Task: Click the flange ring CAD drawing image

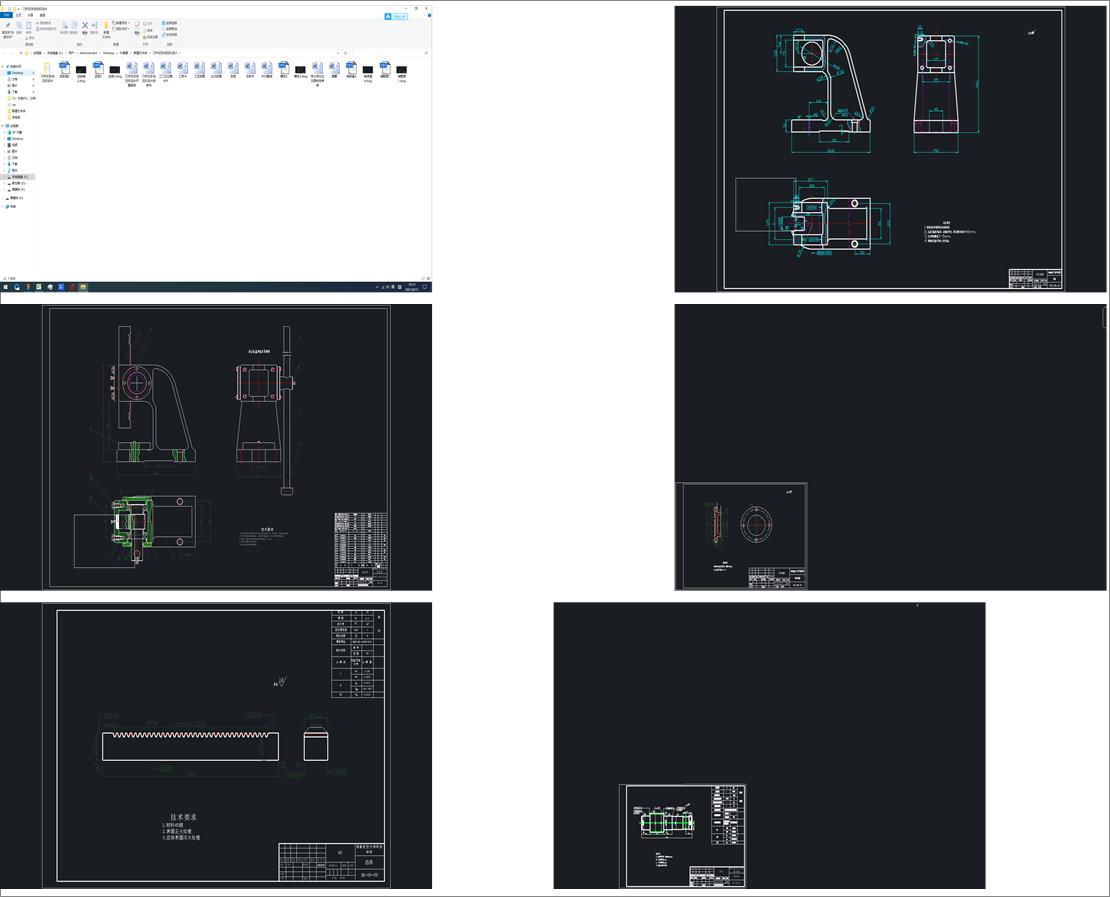Action: tap(891, 447)
